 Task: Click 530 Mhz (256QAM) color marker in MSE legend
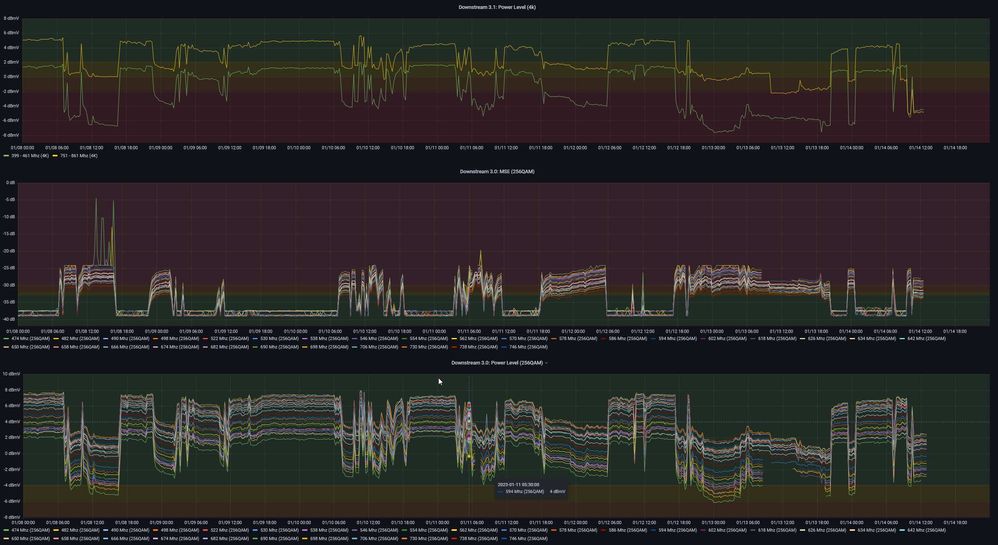point(255,339)
